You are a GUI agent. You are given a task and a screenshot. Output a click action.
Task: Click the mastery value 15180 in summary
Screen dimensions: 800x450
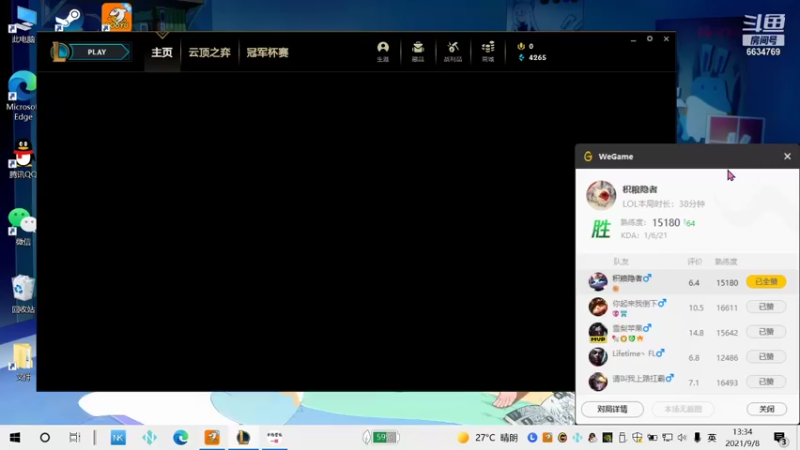pyautogui.click(x=666, y=223)
